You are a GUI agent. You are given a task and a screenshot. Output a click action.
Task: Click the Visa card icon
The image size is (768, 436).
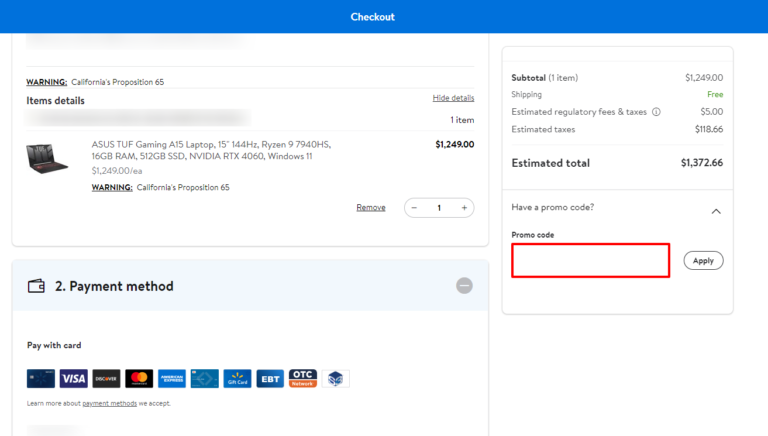coord(73,379)
